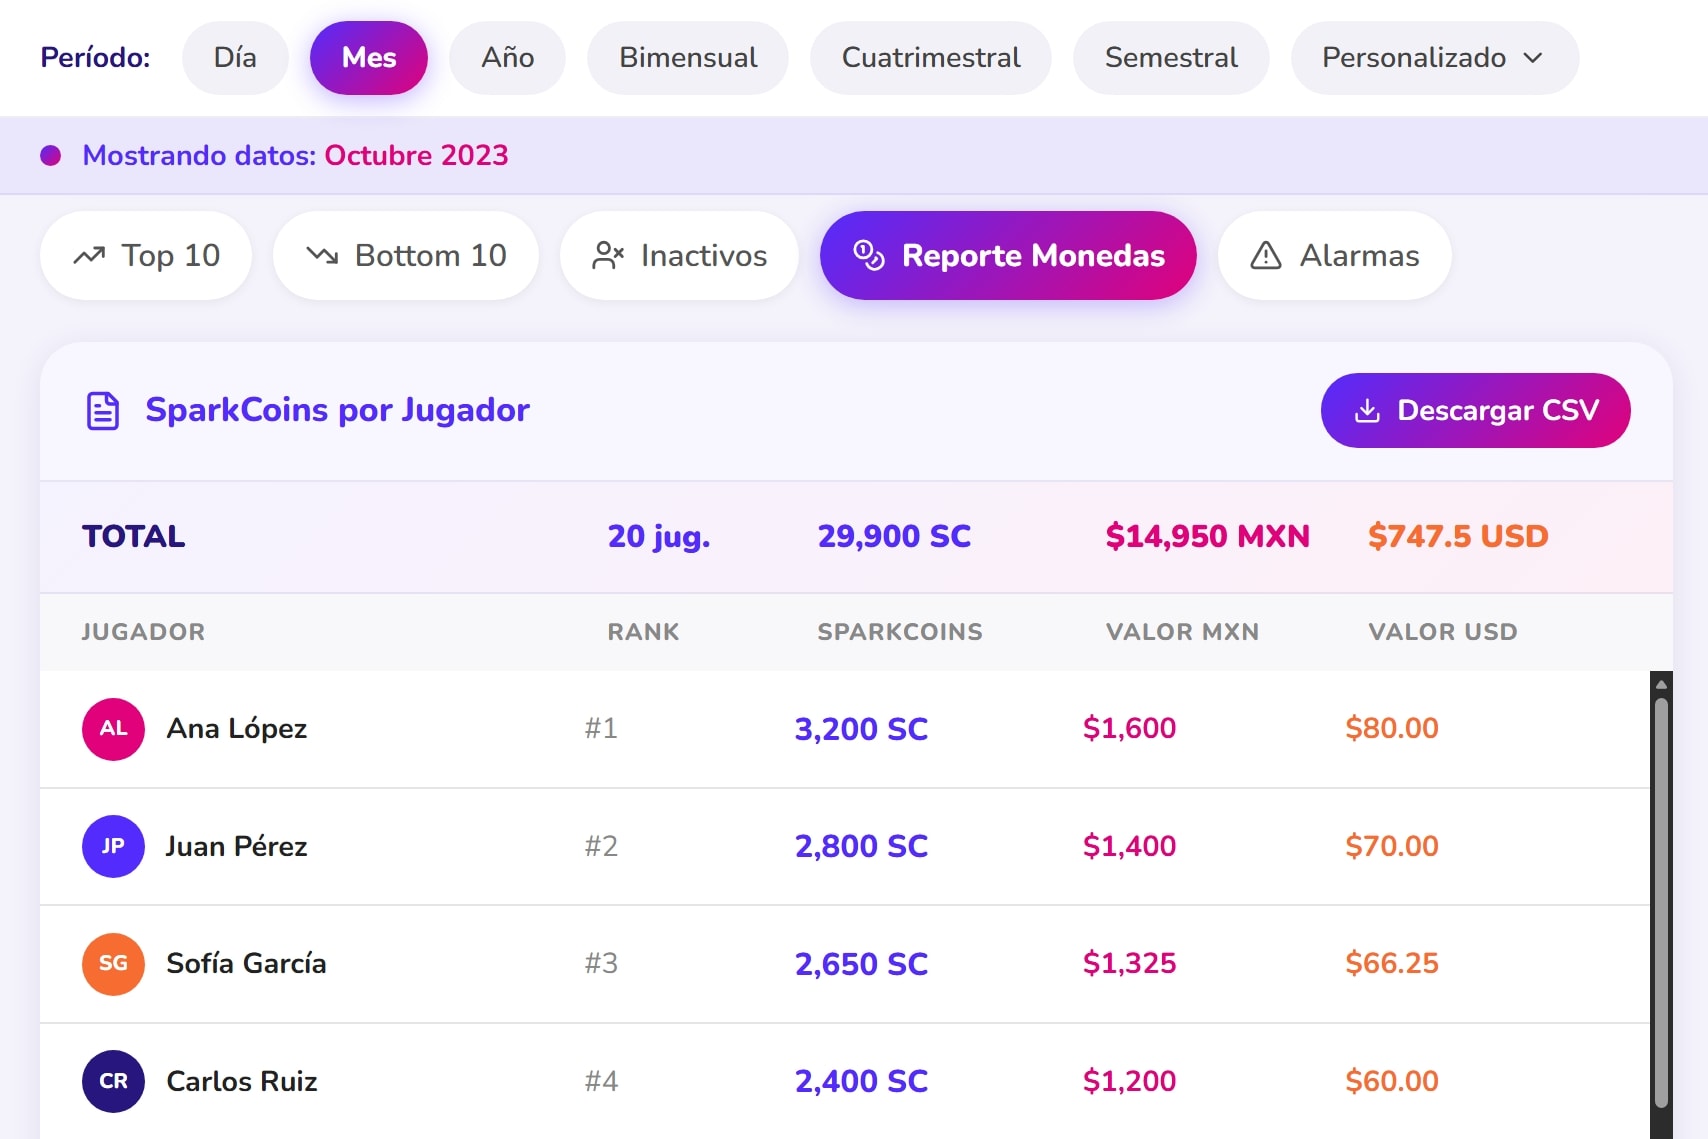1708x1139 pixels.
Task: Click the VALOR USD column header
Action: click(x=1442, y=632)
